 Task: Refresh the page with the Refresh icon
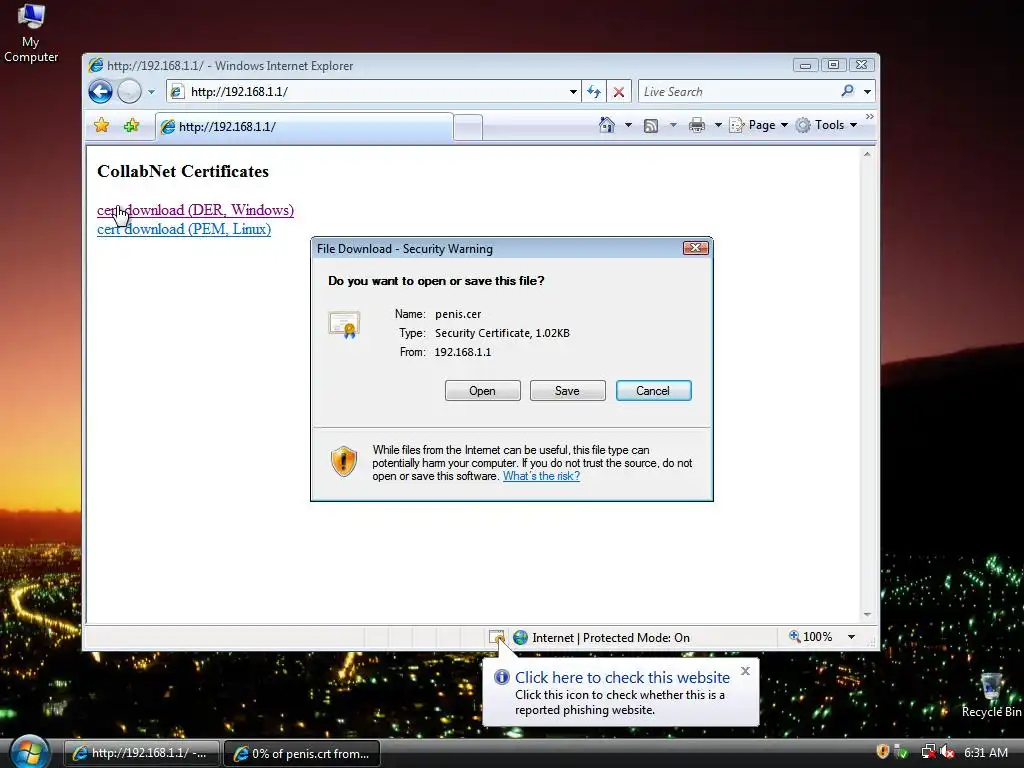coord(594,91)
